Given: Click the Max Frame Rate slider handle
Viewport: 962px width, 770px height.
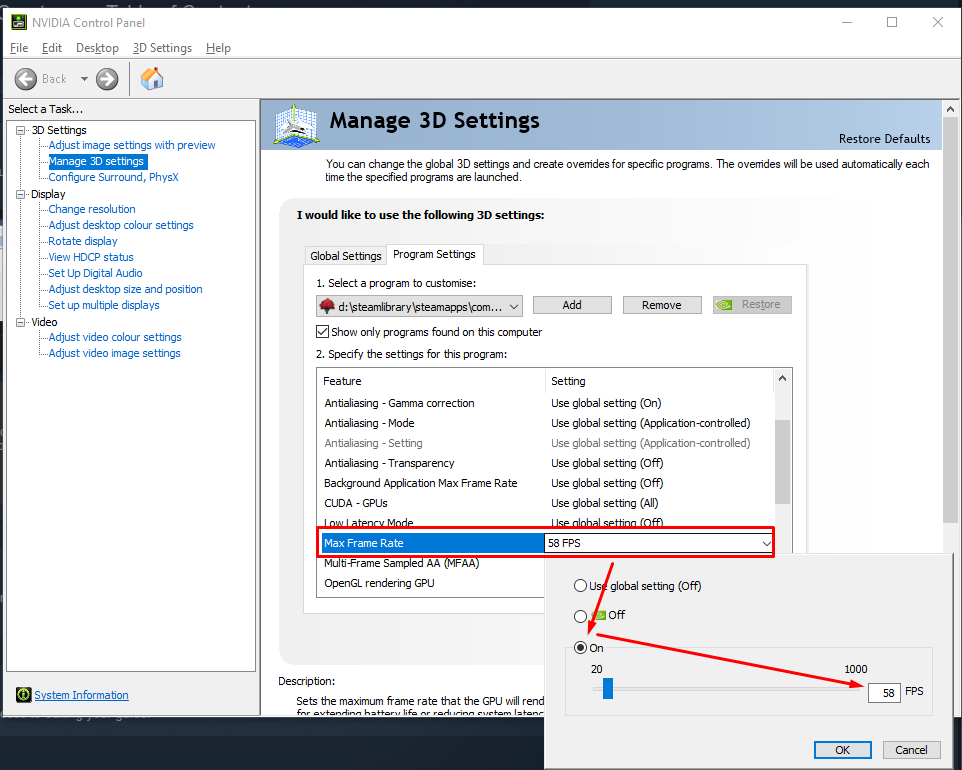Looking at the screenshot, I should 607,689.
